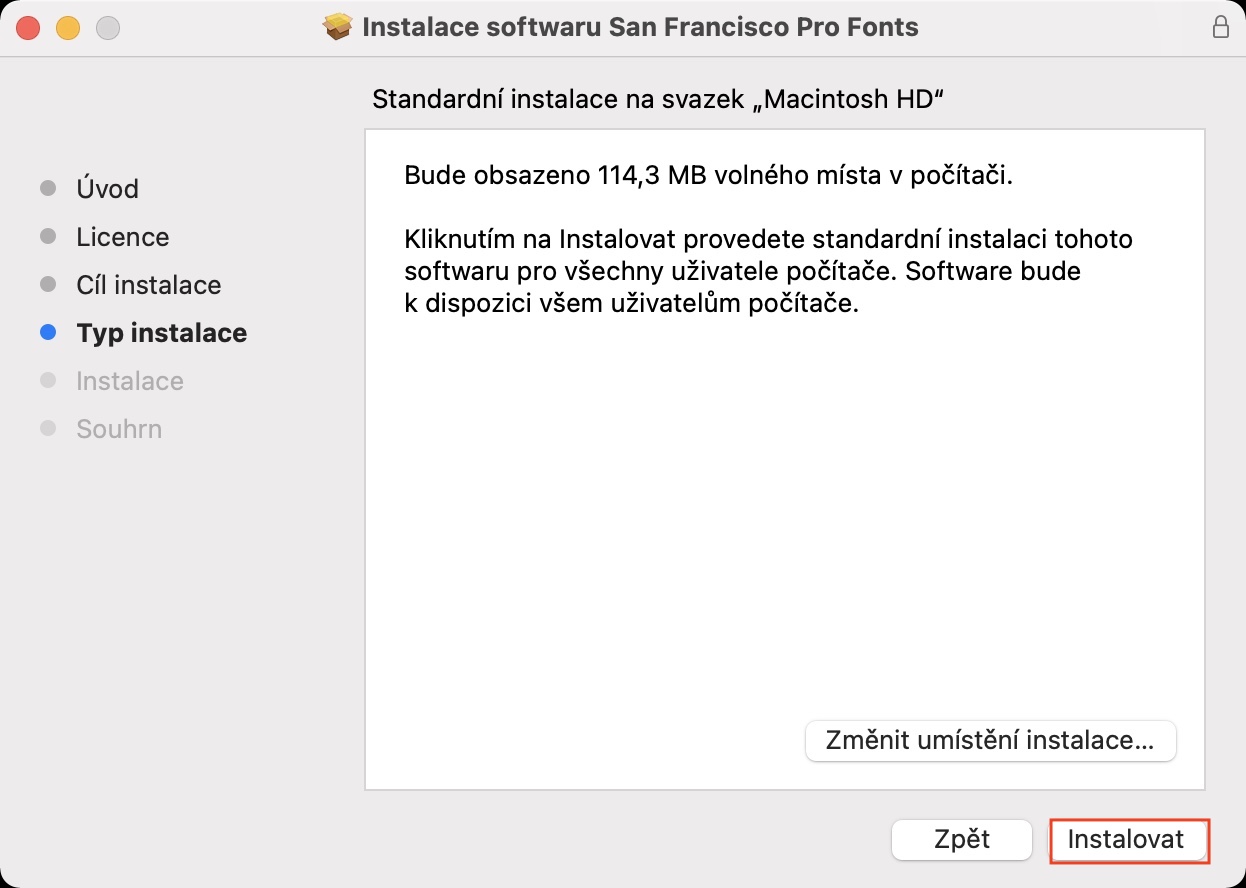Go back with the Zpět button
This screenshot has height=888, width=1246.
pyautogui.click(x=961, y=840)
